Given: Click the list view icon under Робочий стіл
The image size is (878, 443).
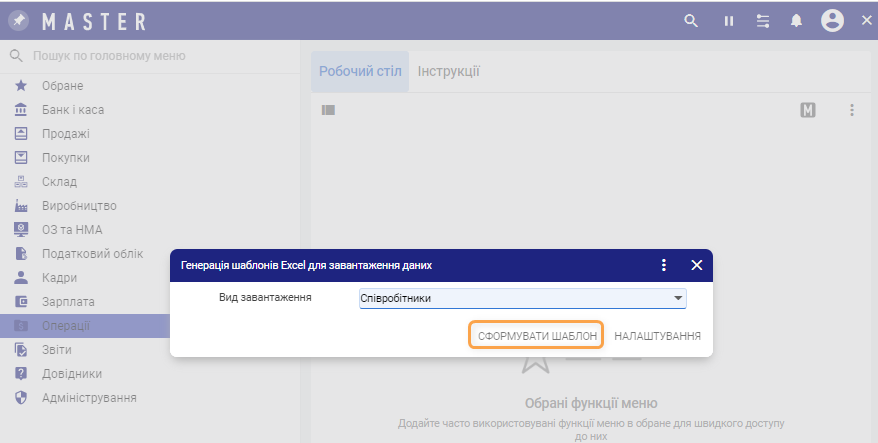Looking at the screenshot, I should pos(328,110).
